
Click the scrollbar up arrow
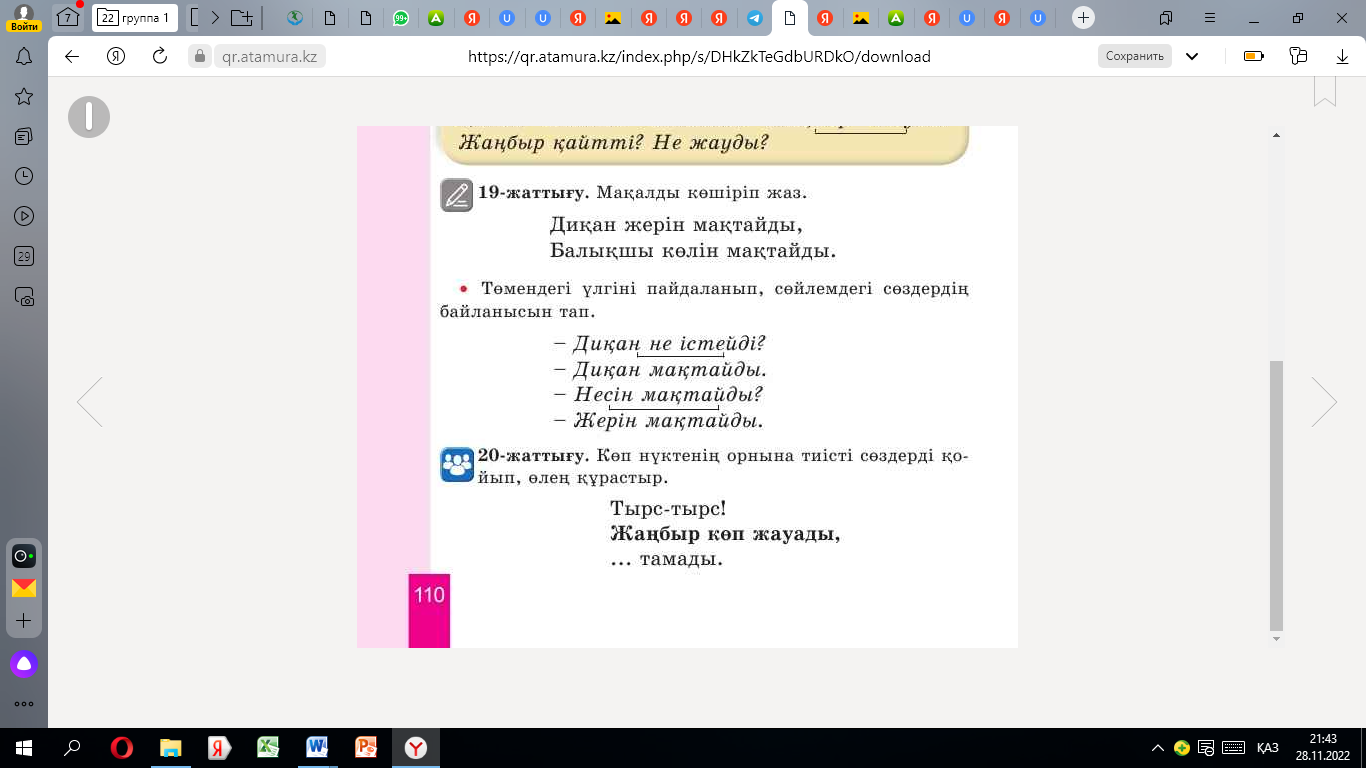[1275, 134]
